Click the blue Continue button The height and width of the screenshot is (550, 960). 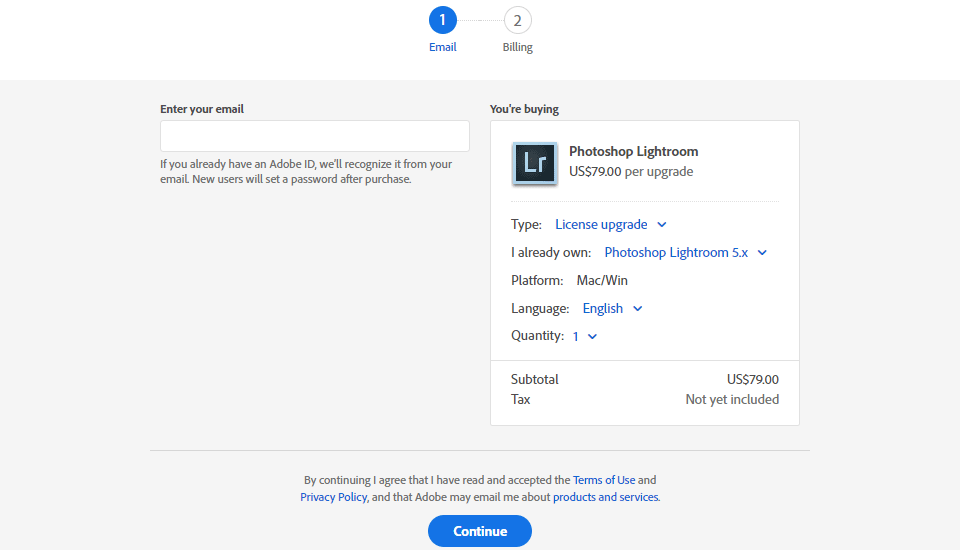pyautogui.click(x=480, y=531)
